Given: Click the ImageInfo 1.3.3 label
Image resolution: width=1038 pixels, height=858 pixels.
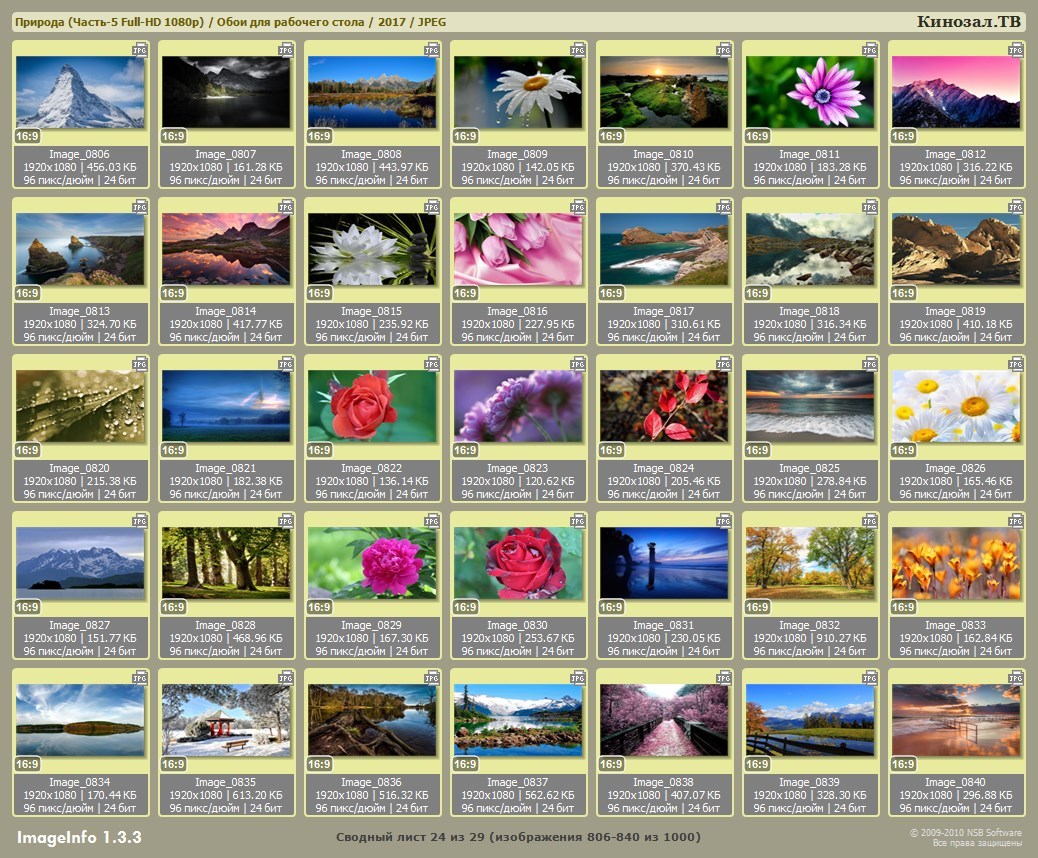Looking at the screenshot, I should [x=79, y=836].
